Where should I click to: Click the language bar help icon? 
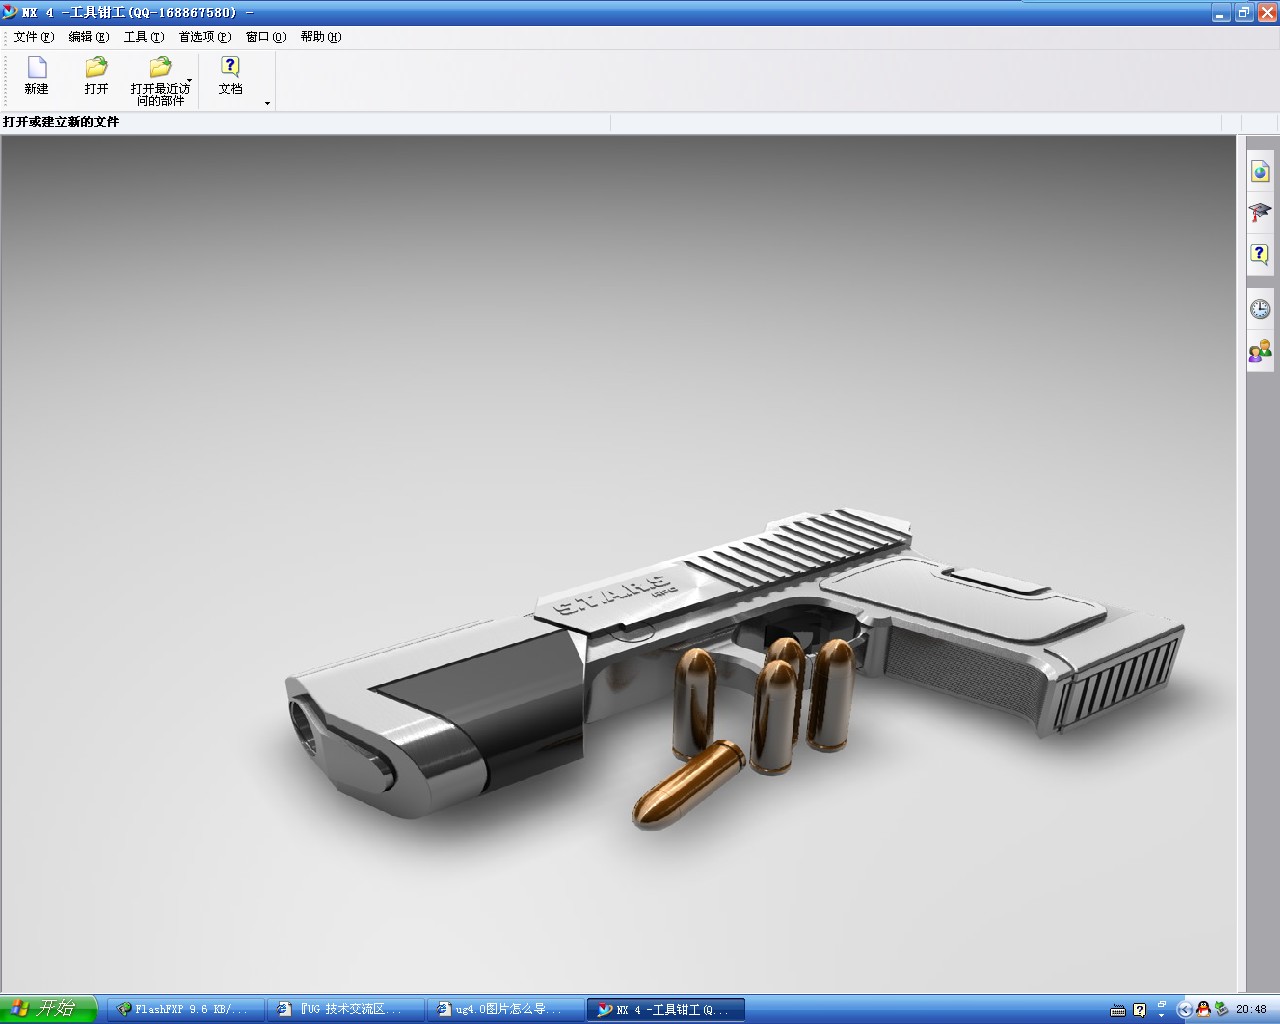coord(1139,1010)
